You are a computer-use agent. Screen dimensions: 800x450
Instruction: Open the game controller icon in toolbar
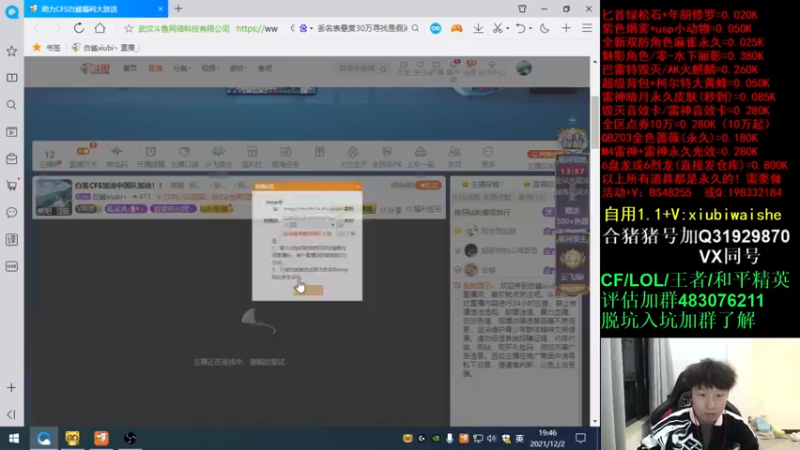pyautogui.click(x=456, y=29)
